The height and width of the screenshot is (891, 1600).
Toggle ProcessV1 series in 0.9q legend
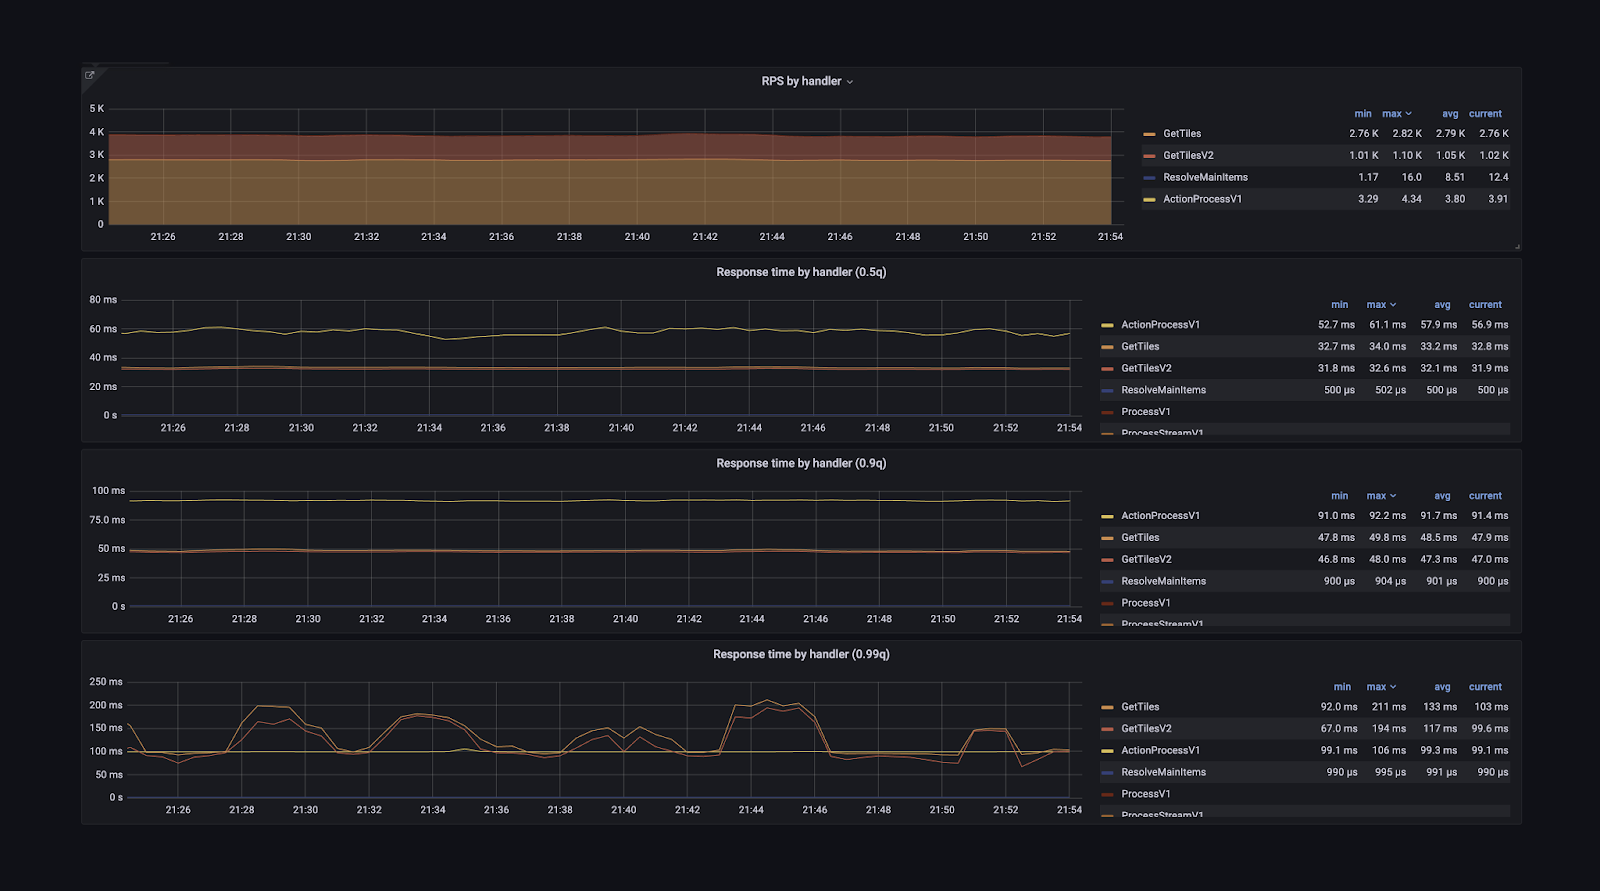pos(1145,603)
